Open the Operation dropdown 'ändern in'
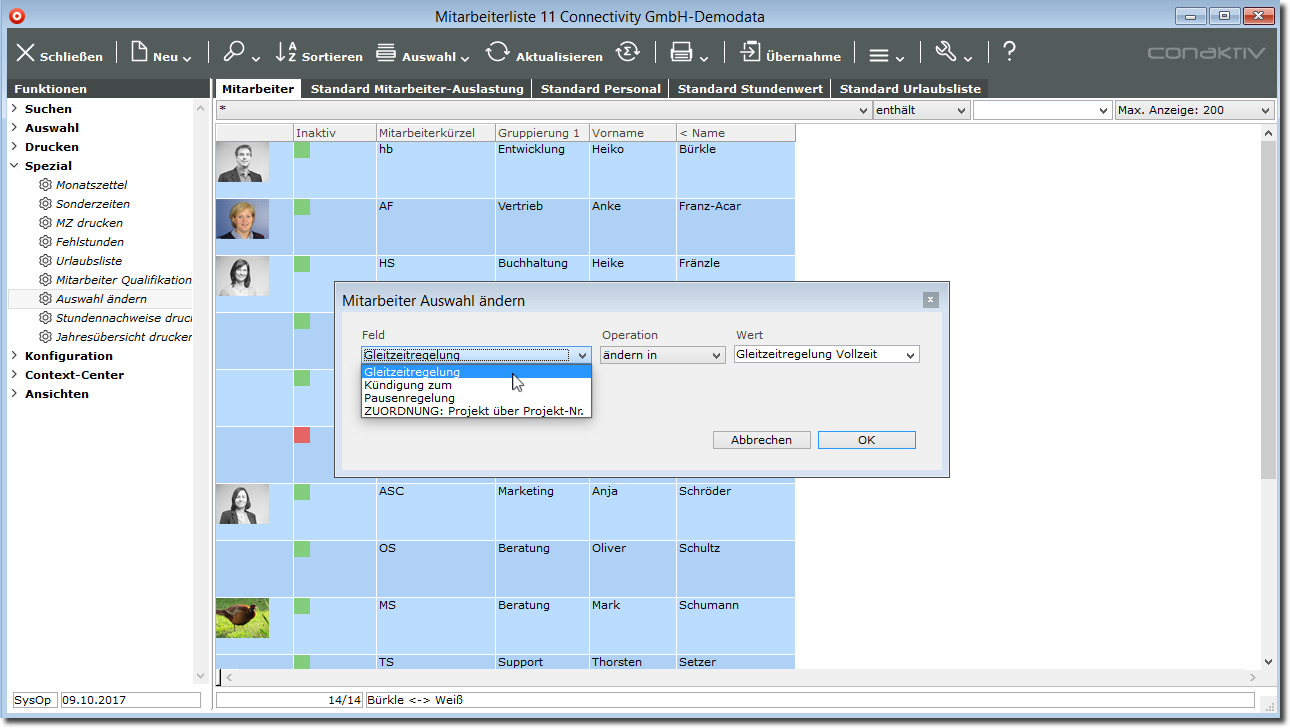Viewport: 1290px width, 728px height. (x=662, y=355)
